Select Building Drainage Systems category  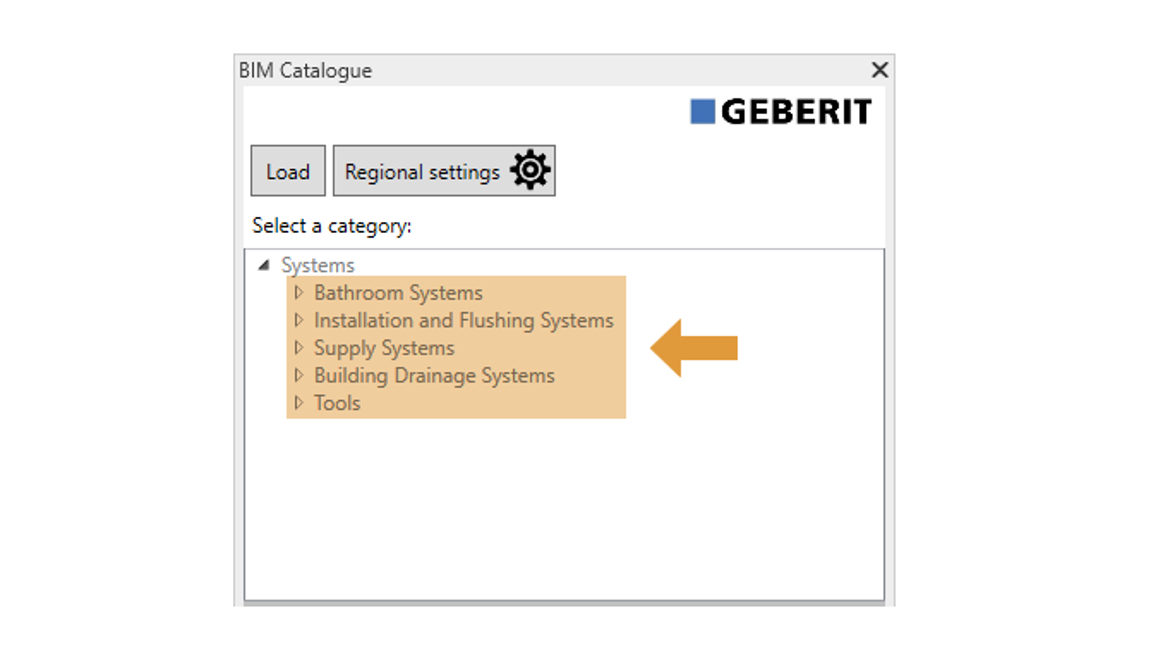pyautogui.click(x=434, y=376)
